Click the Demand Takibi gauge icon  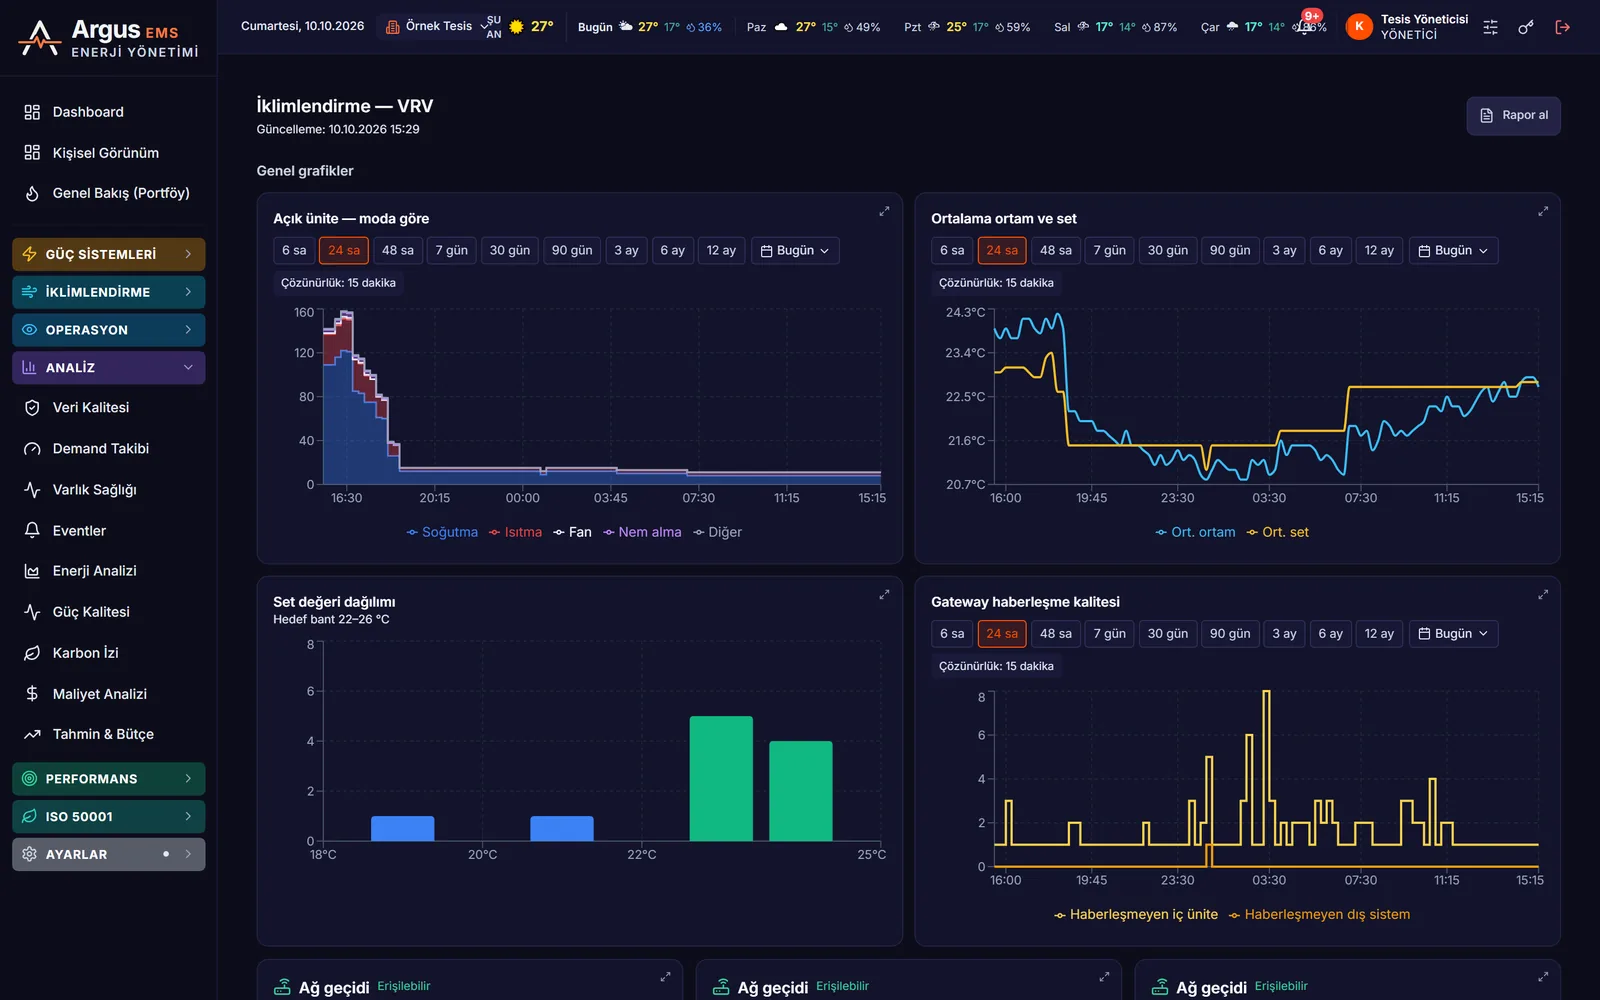click(x=32, y=449)
